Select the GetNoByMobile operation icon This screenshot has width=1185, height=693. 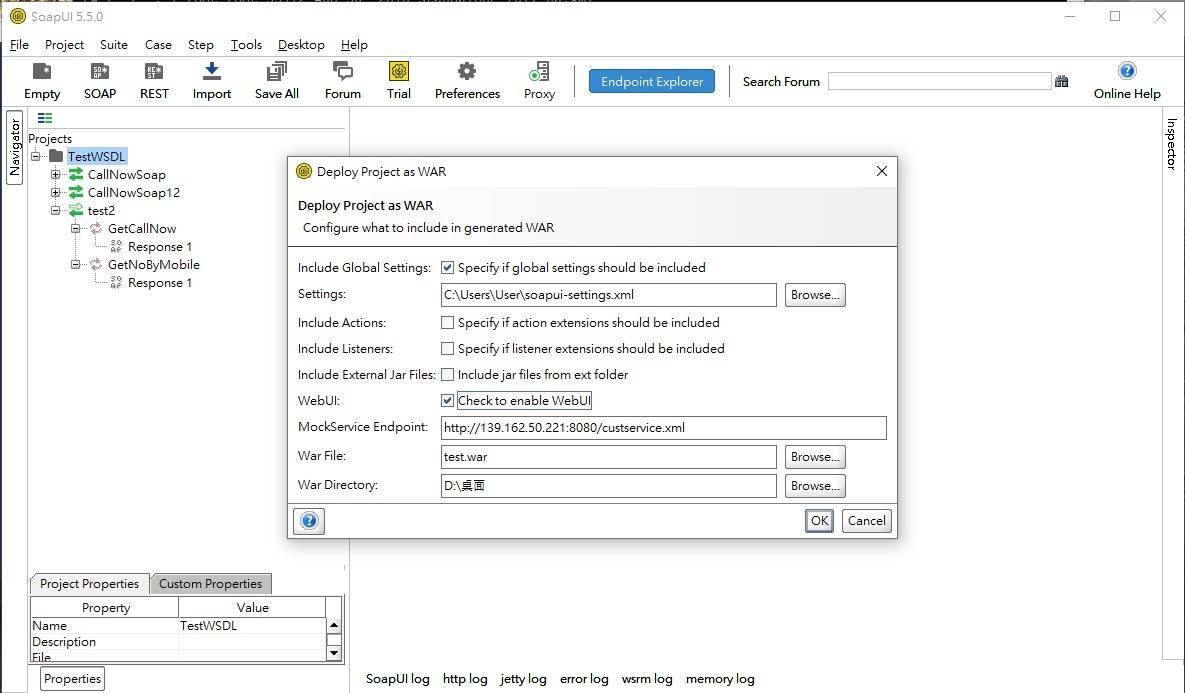pos(96,265)
